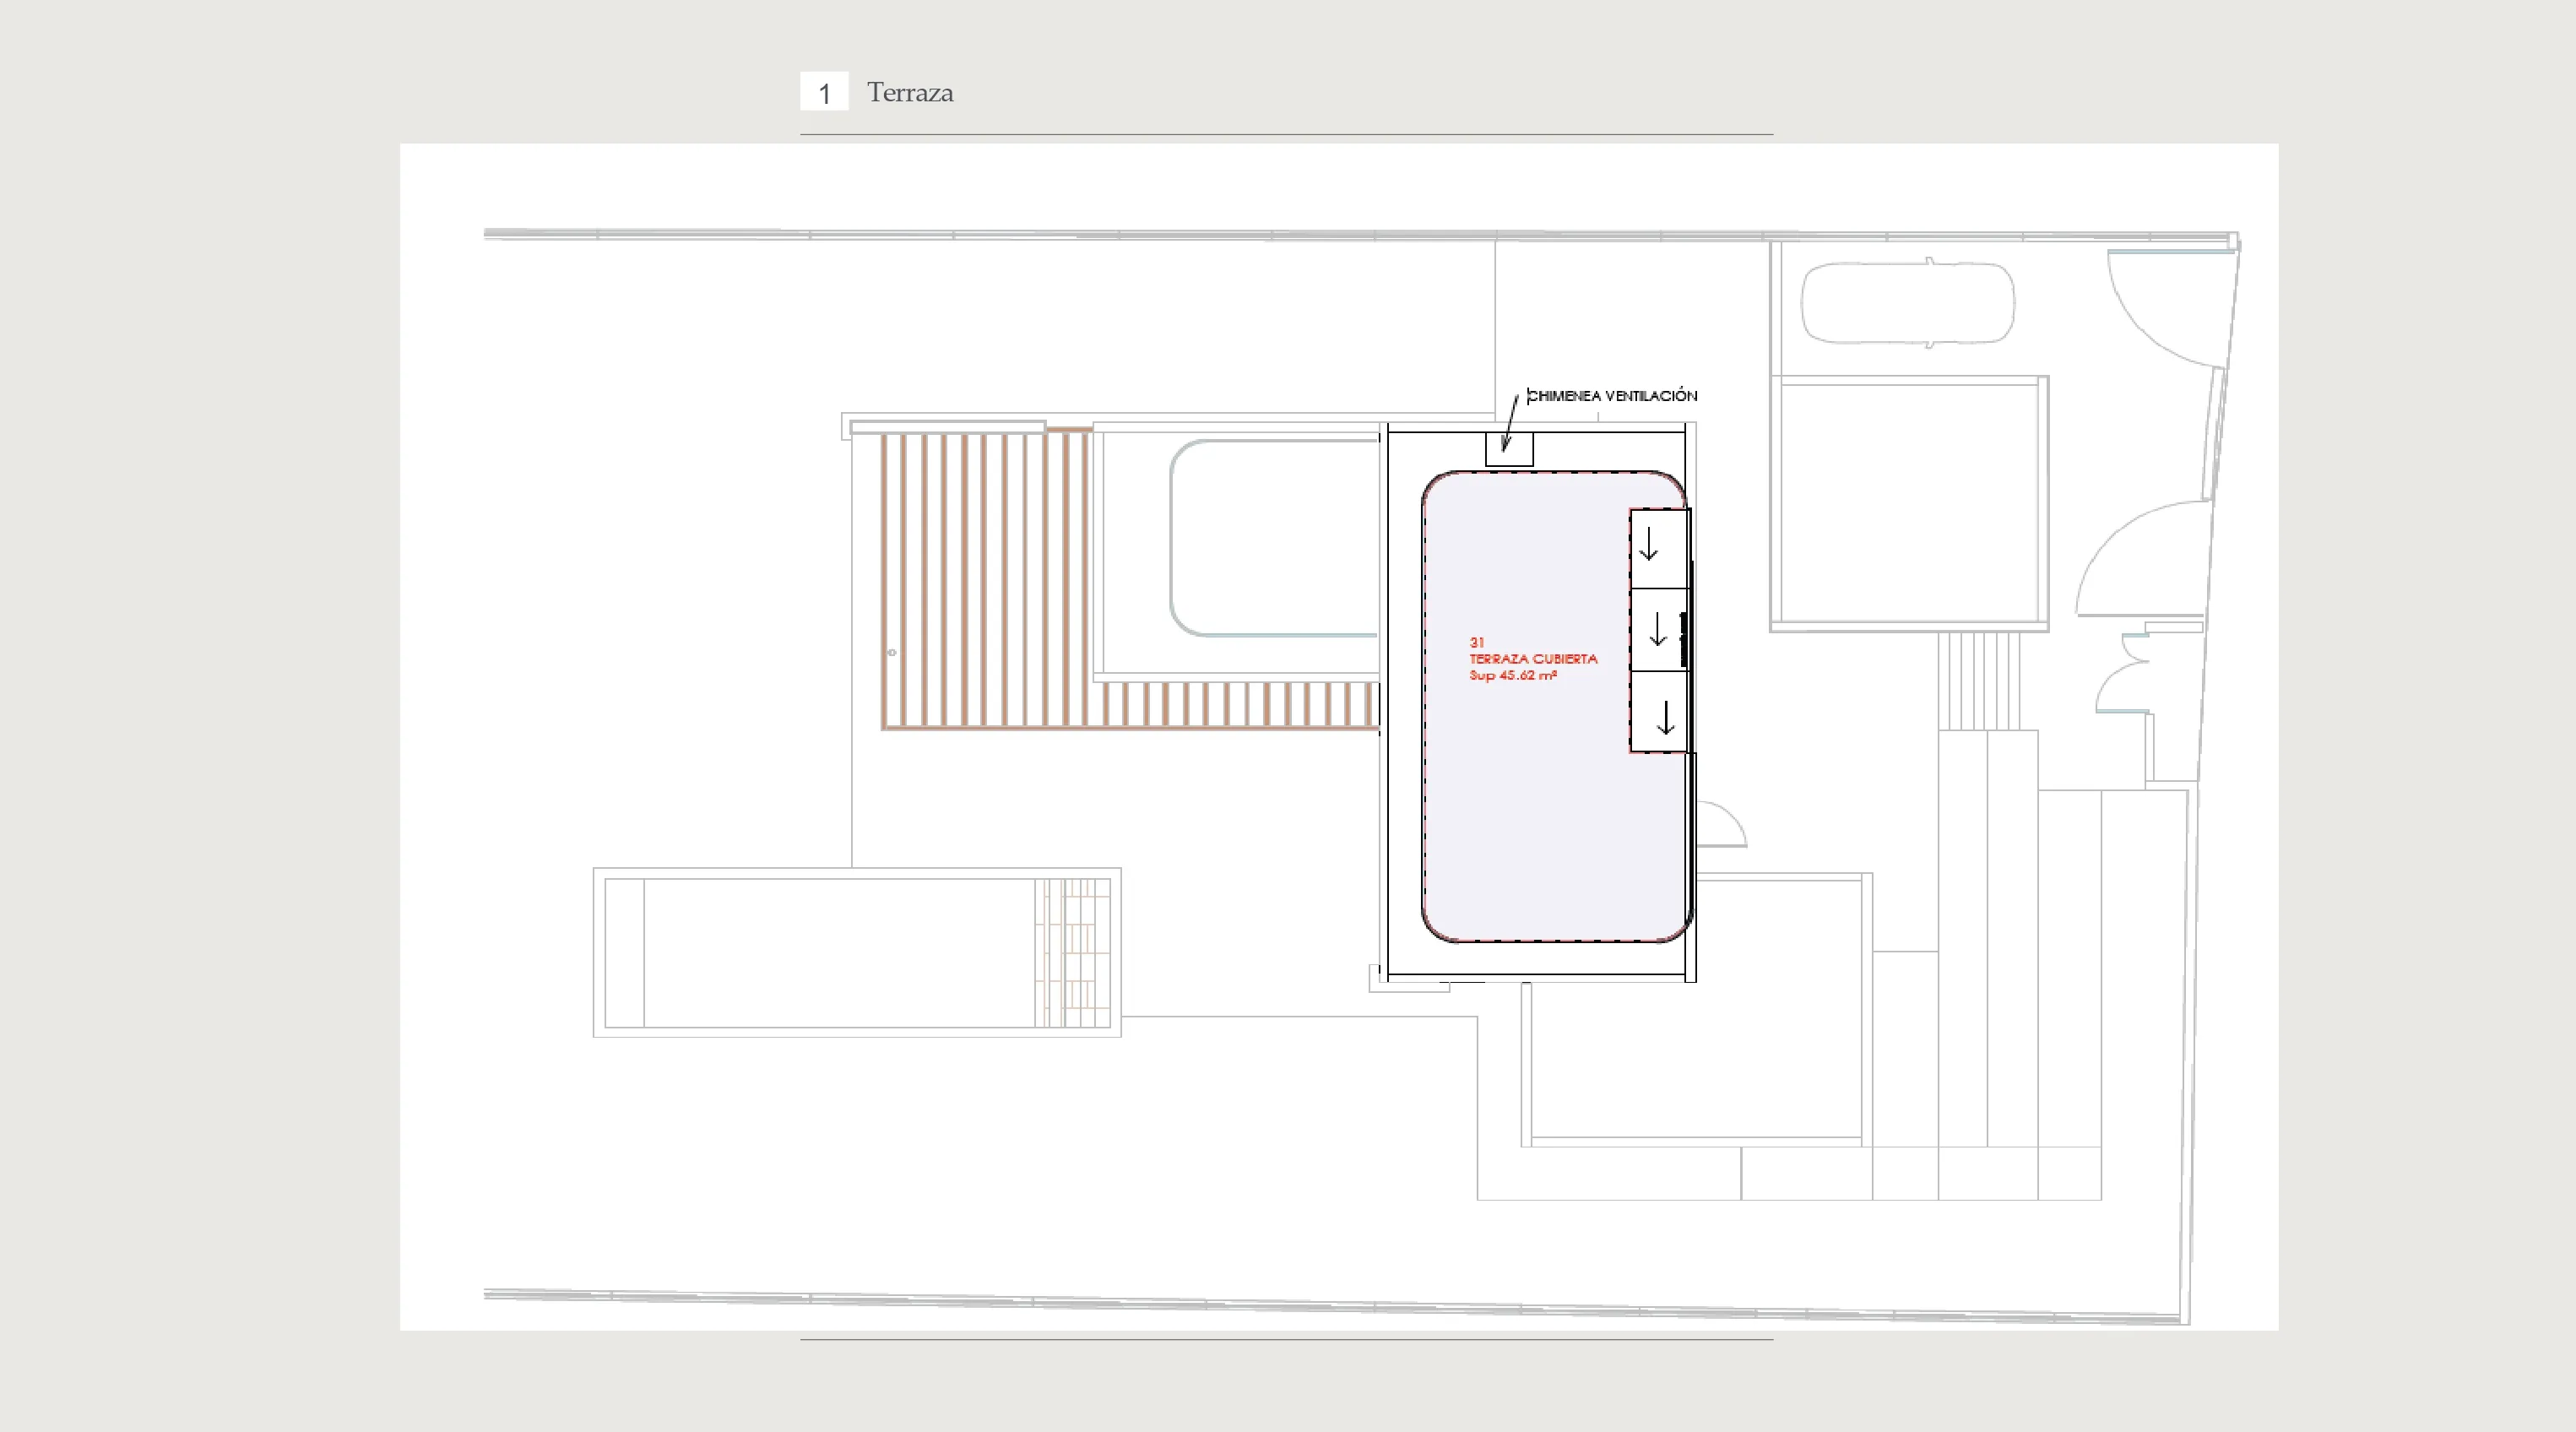Click the bottom stair down-arrow
This screenshot has height=1432, width=2576.
tap(1665, 717)
